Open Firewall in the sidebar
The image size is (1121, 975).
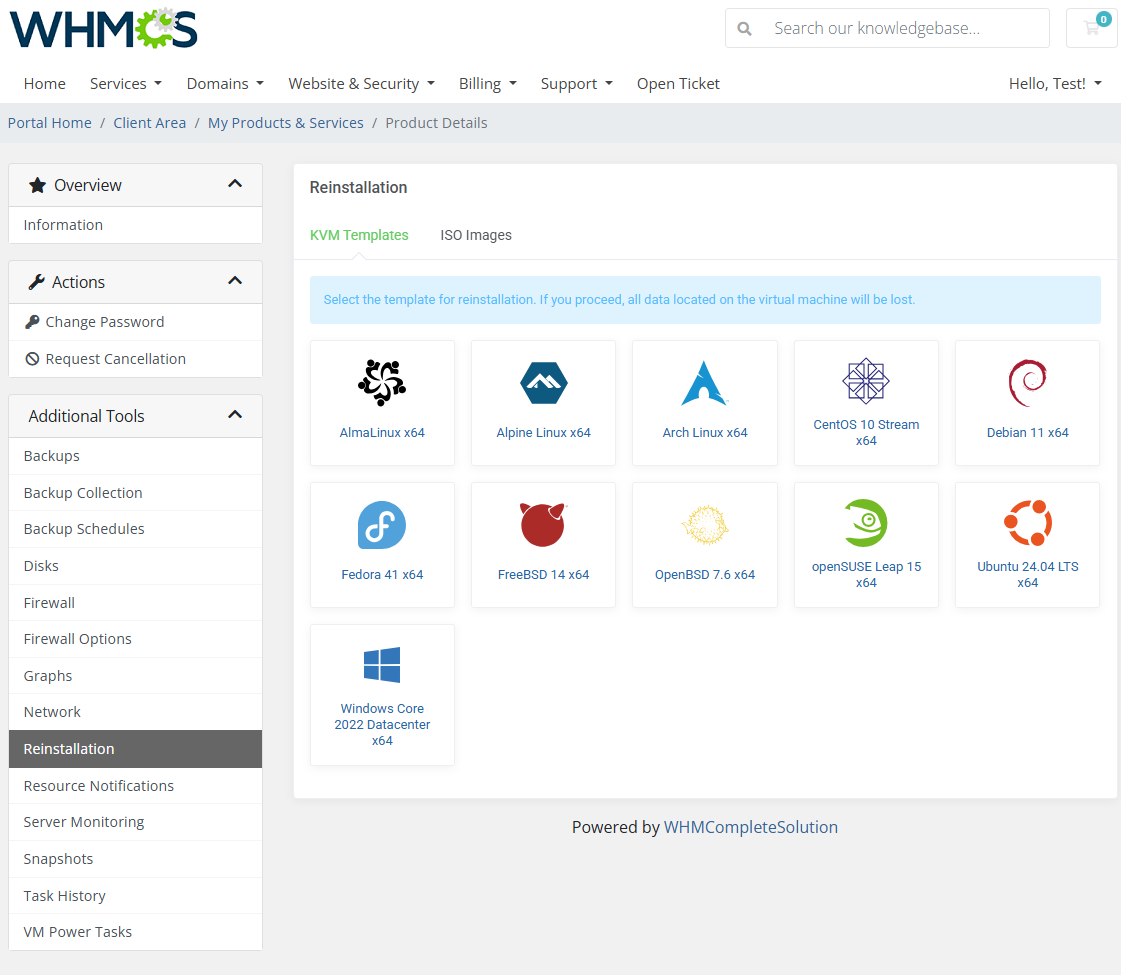135,603
